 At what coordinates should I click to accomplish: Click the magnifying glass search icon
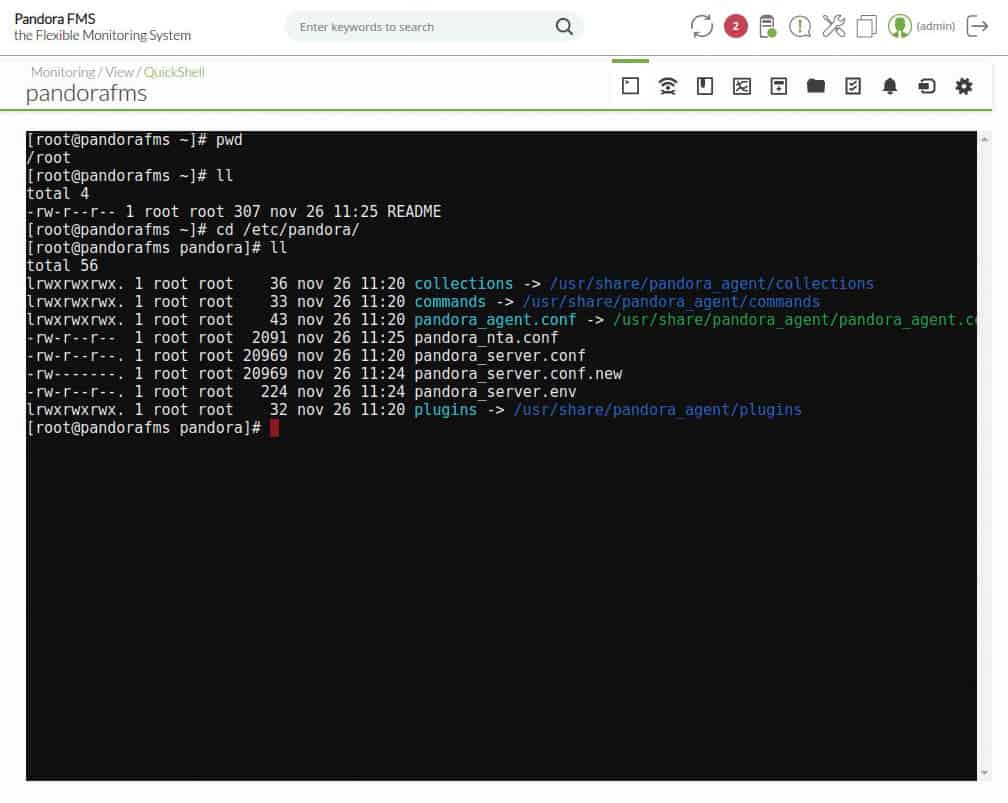[x=564, y=26]
